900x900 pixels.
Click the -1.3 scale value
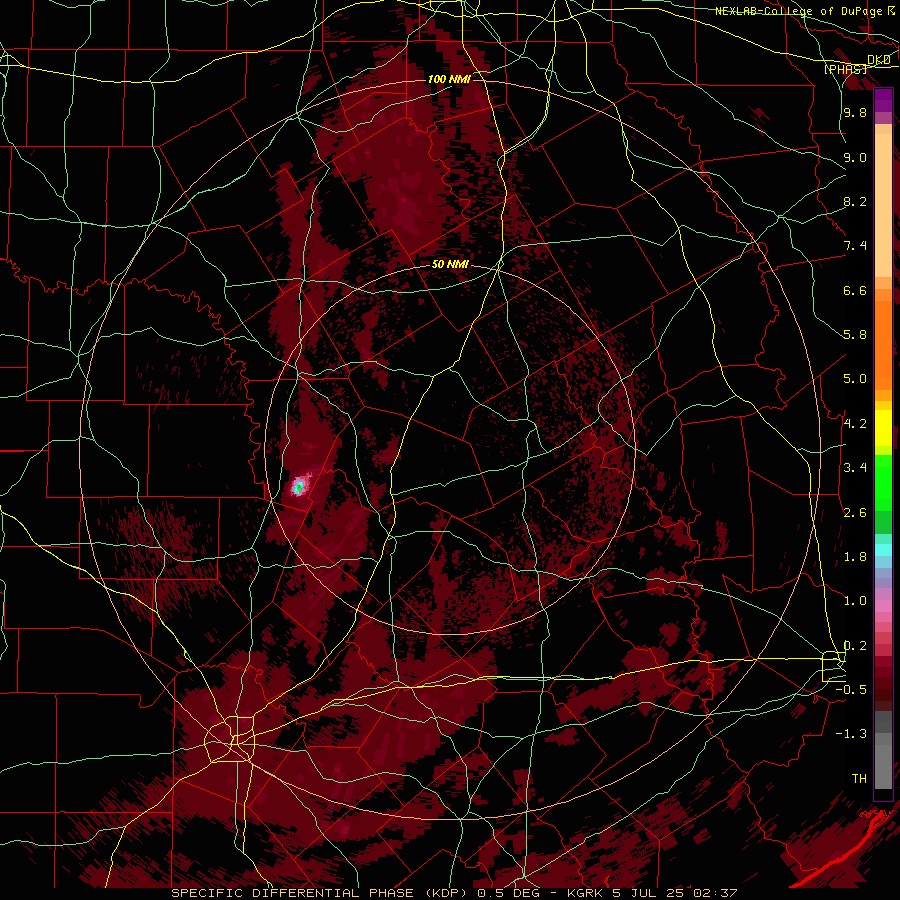pyautogui.click(x=852, y=734)
